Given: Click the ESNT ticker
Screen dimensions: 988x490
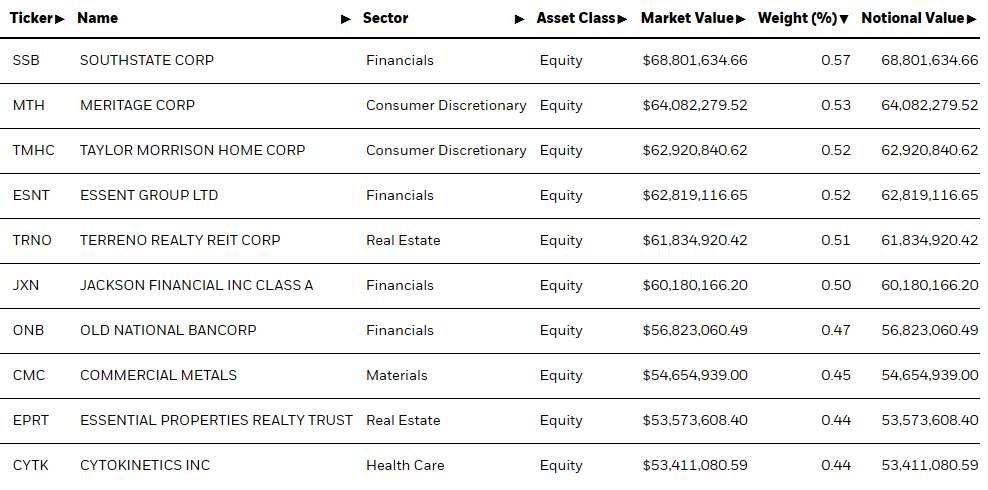Looking at the screenshot, I should pyautogui.click(x=32, y=195).
